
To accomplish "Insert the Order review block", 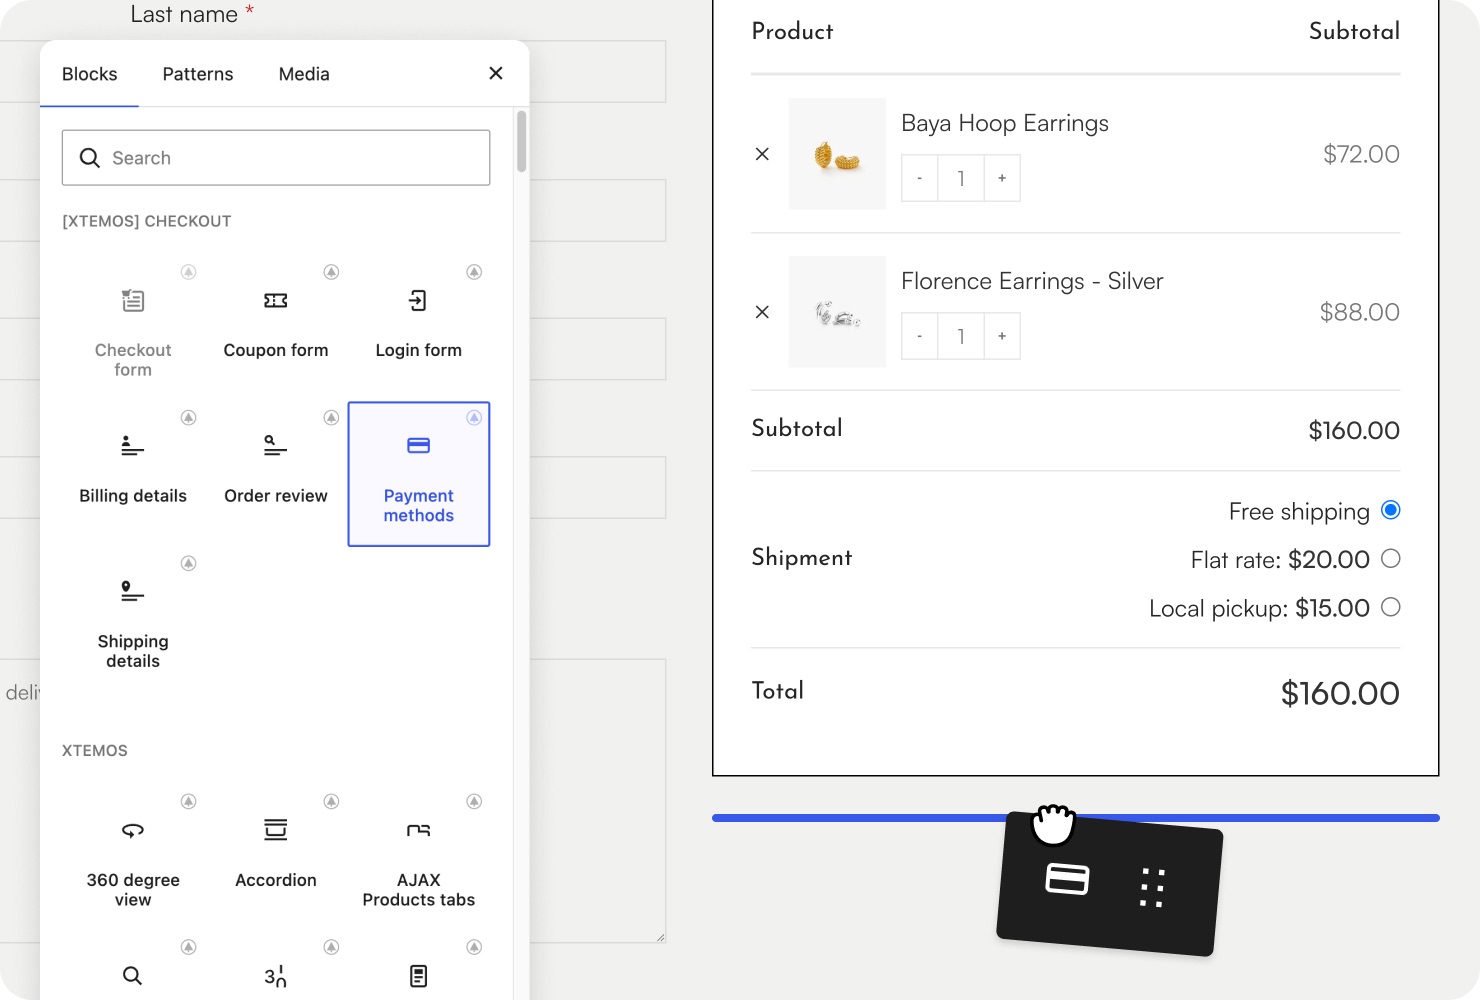I will [276, 474].
